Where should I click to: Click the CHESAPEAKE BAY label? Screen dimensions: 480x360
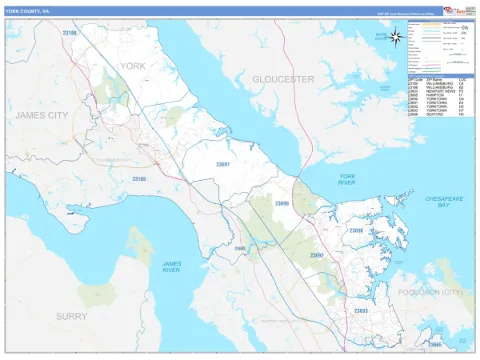tap(444, 202)
